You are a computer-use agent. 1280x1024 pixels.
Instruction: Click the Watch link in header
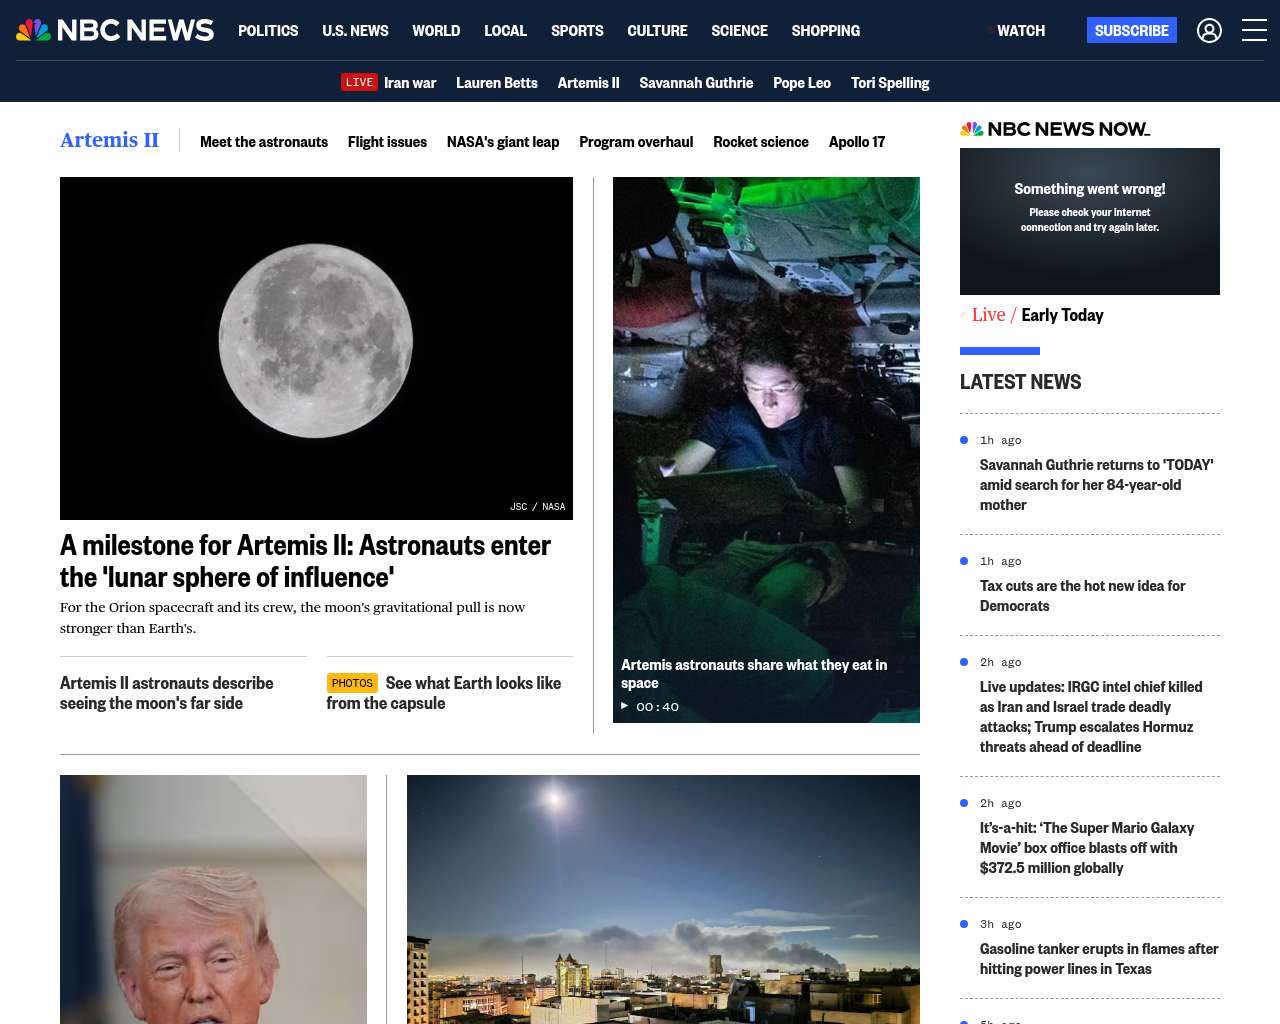pyautogui.click(x=1021, y=31)
